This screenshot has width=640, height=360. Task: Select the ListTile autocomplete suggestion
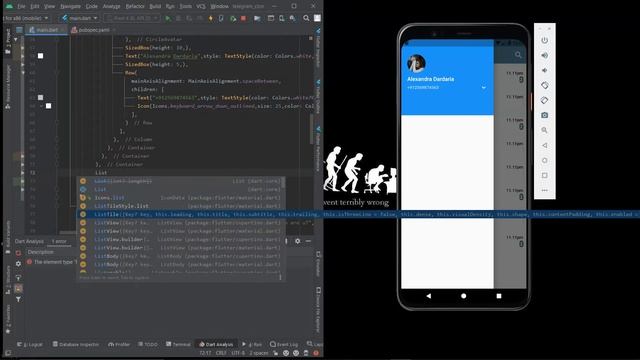[358, 214]
